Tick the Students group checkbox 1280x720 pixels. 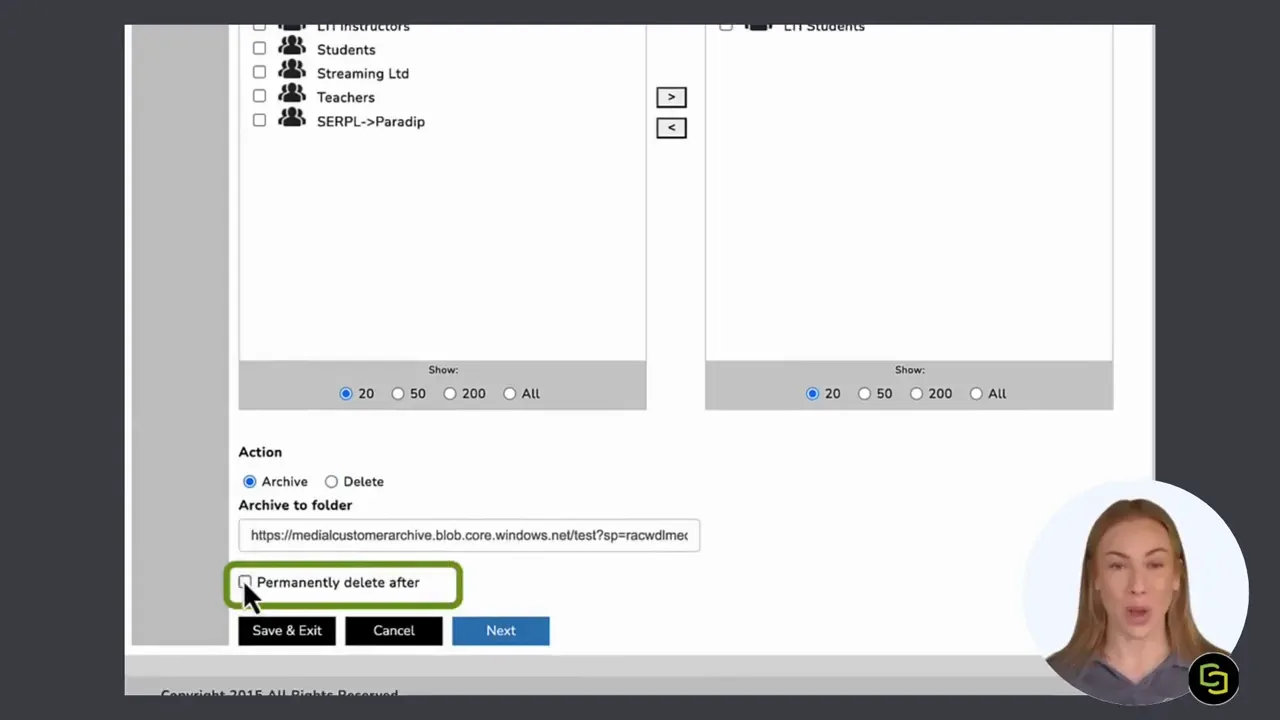coord(259,48)
